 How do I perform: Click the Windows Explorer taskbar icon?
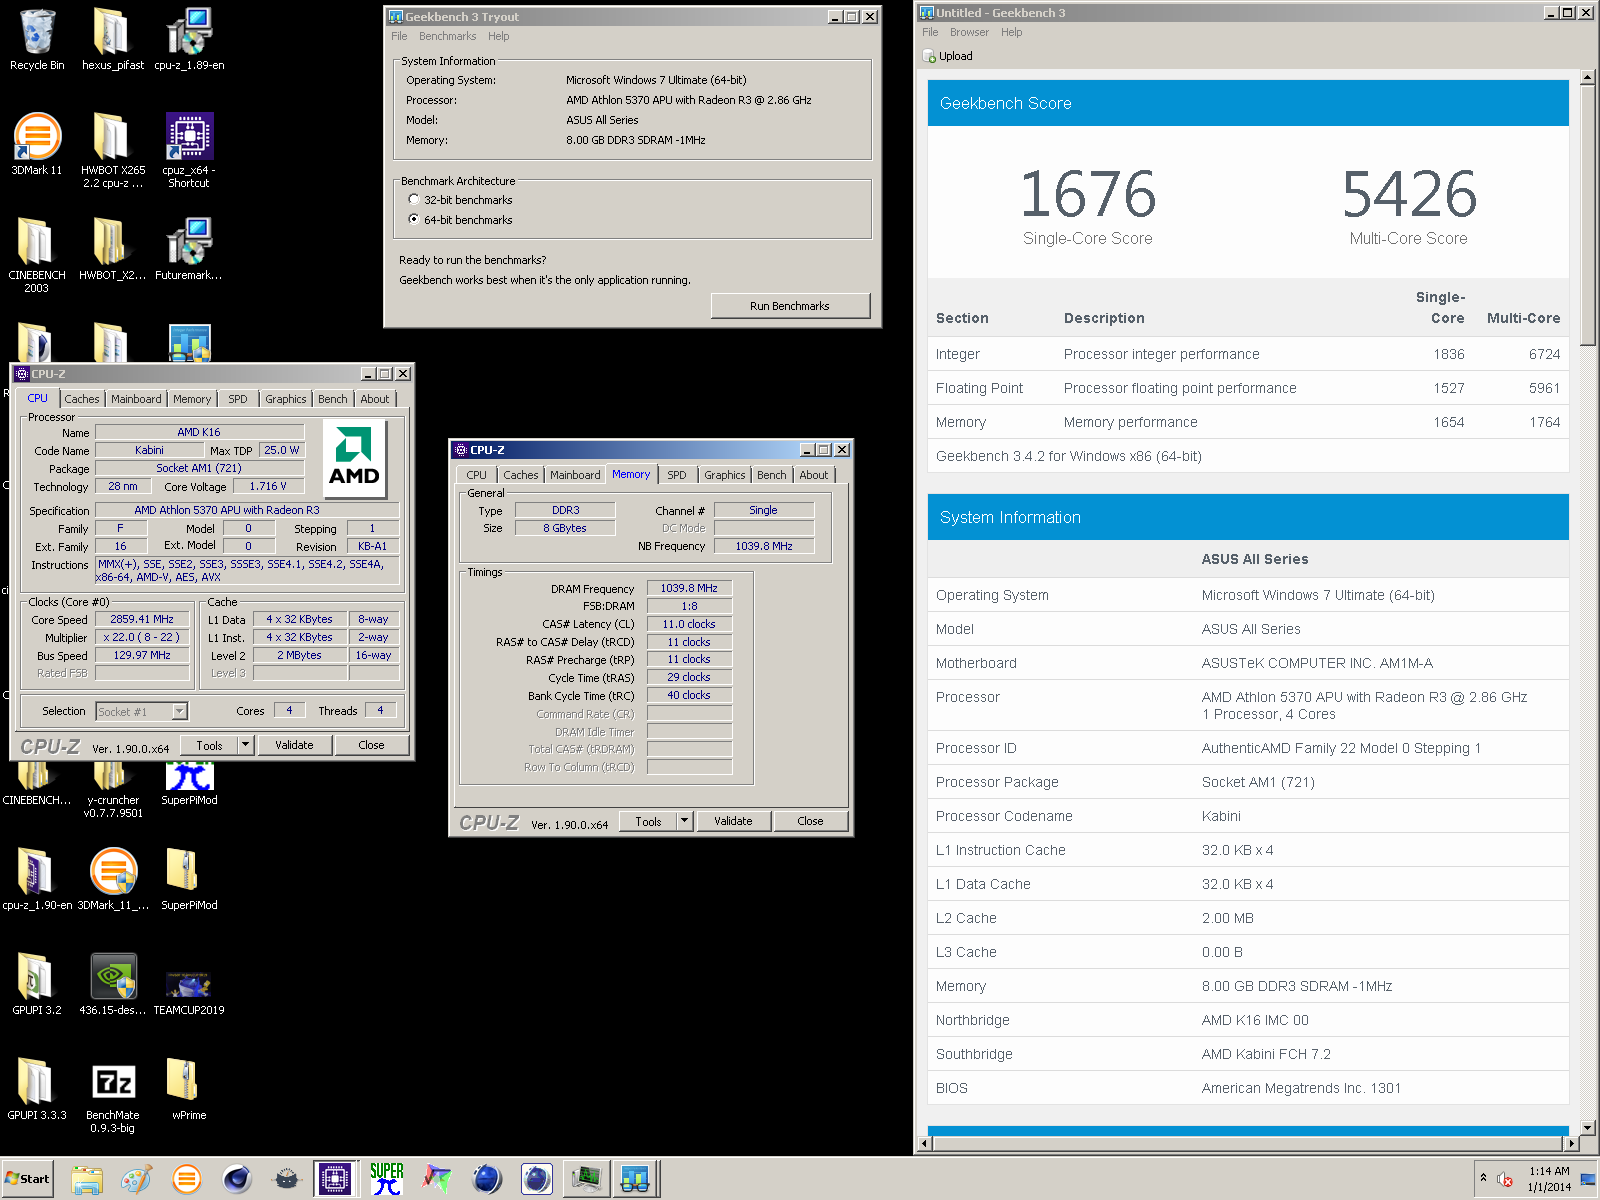point(87,1180)
